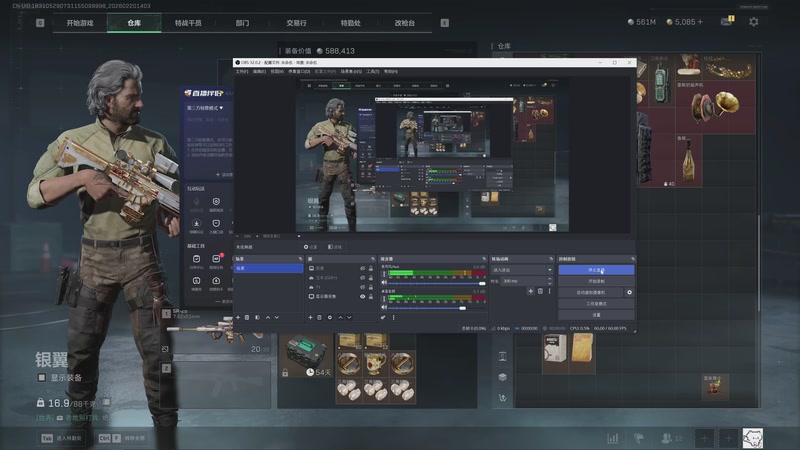Toggle visibility of first source in list

point(362,268)
